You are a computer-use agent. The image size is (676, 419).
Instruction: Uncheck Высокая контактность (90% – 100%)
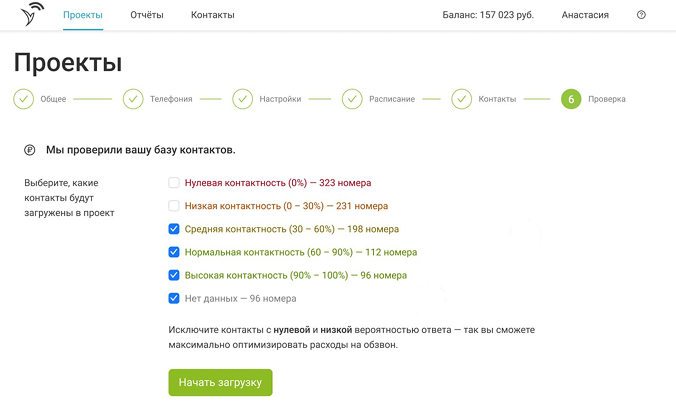coord(174,275)
